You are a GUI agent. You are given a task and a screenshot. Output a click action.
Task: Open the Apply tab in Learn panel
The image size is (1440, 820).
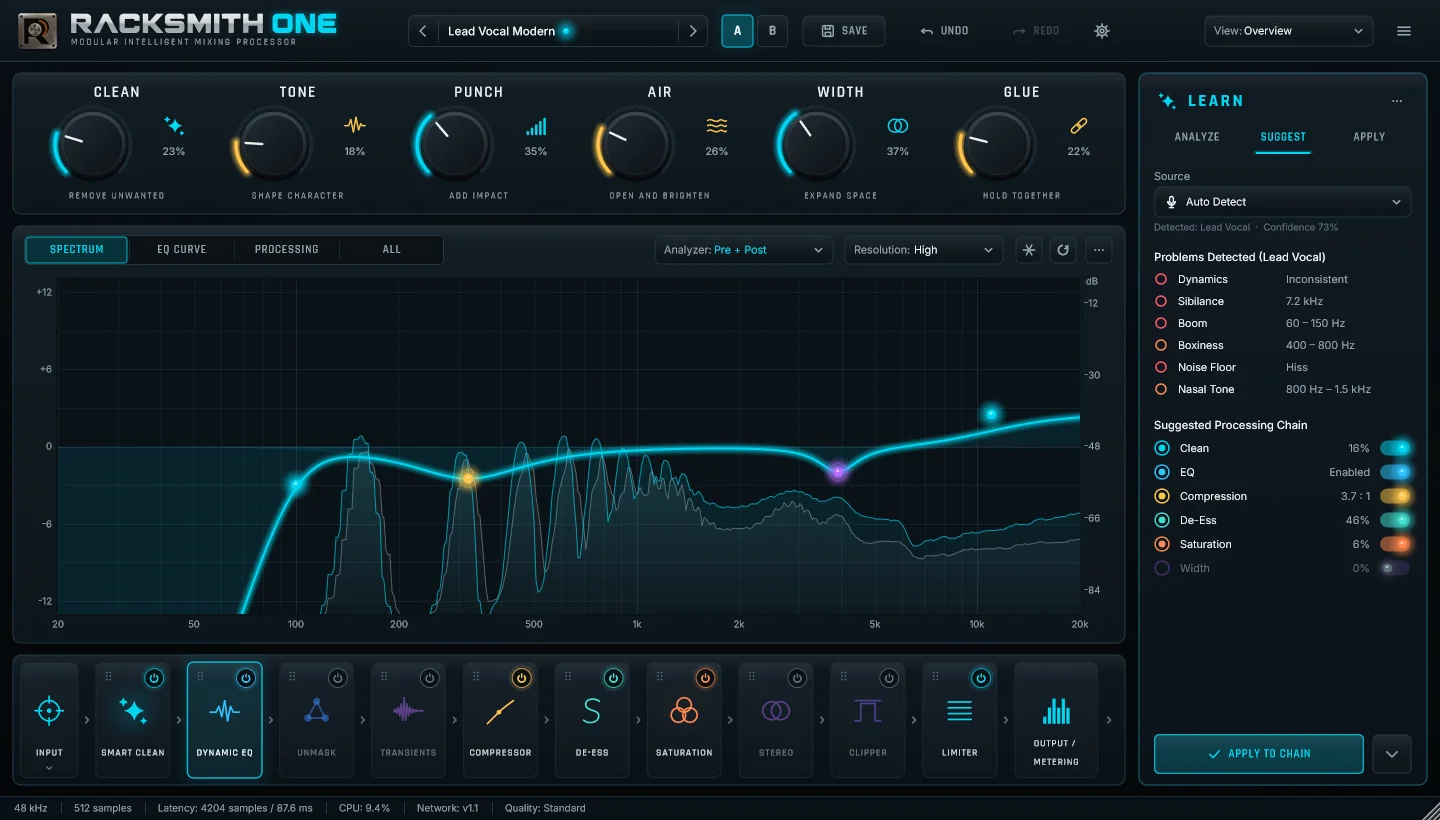pyautogui.click(x=1369, y=137)
